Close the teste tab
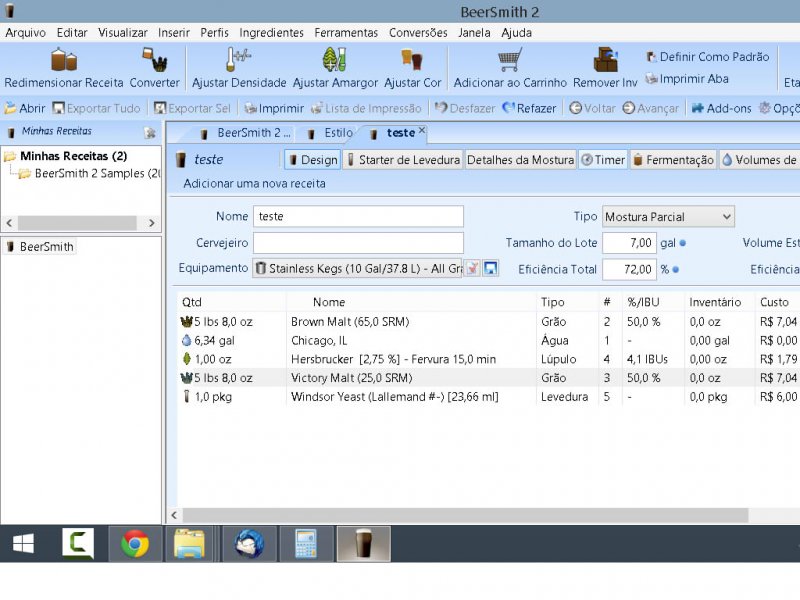Image resolution: width=800 pixels, height=600 pixels. [x=422, y=130]
